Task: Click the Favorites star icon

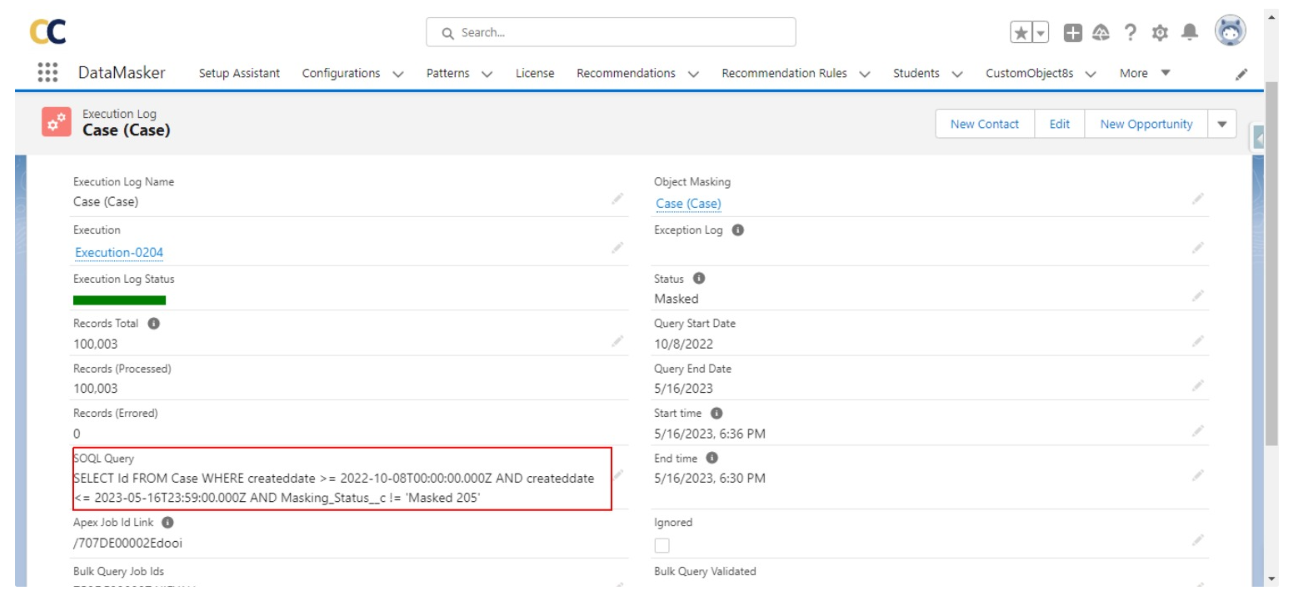Action: point(1021,33)
